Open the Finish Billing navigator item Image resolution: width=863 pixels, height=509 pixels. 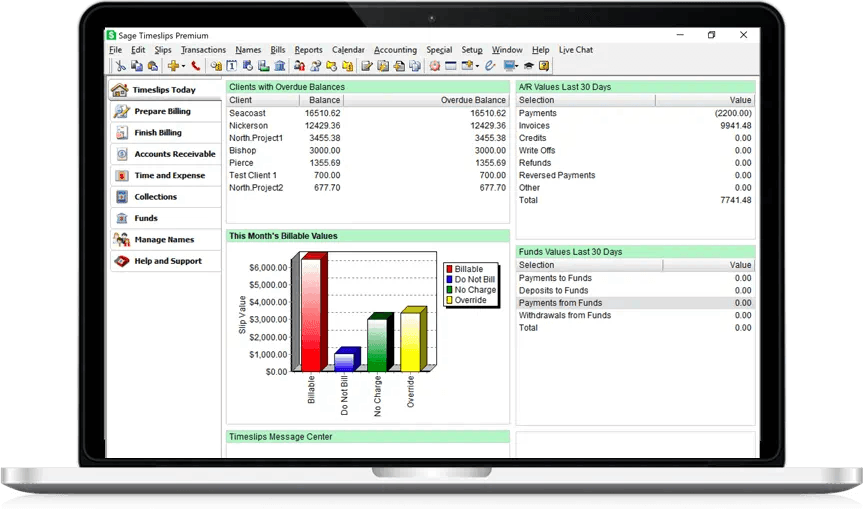point(166,133)
